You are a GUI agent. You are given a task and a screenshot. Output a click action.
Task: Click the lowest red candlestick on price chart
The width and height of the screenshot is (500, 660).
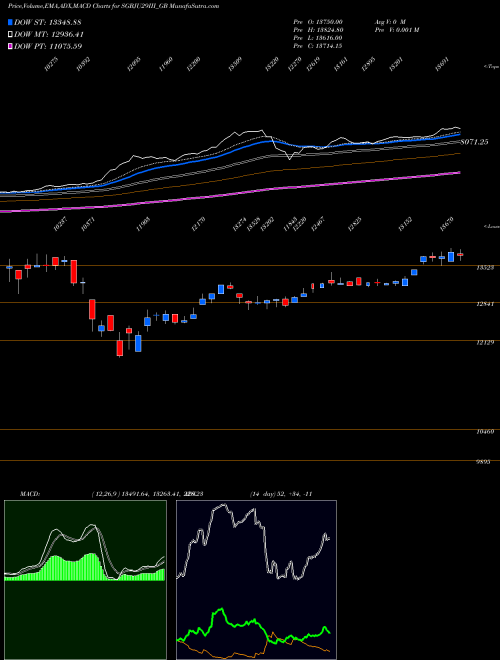[x=120, y=347]
